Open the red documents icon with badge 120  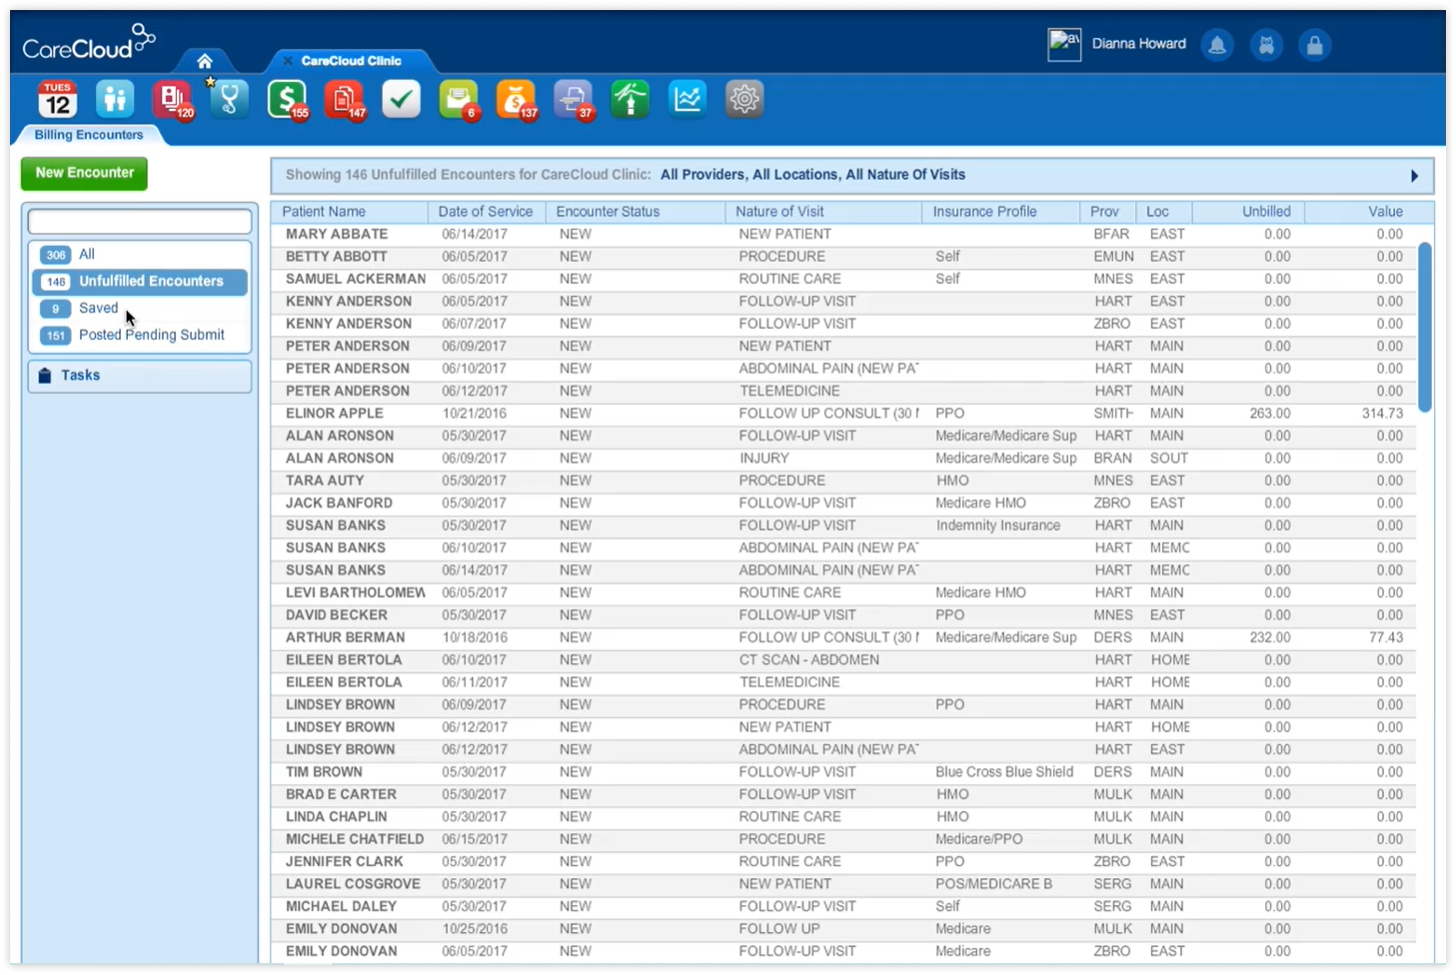(172, 99)
